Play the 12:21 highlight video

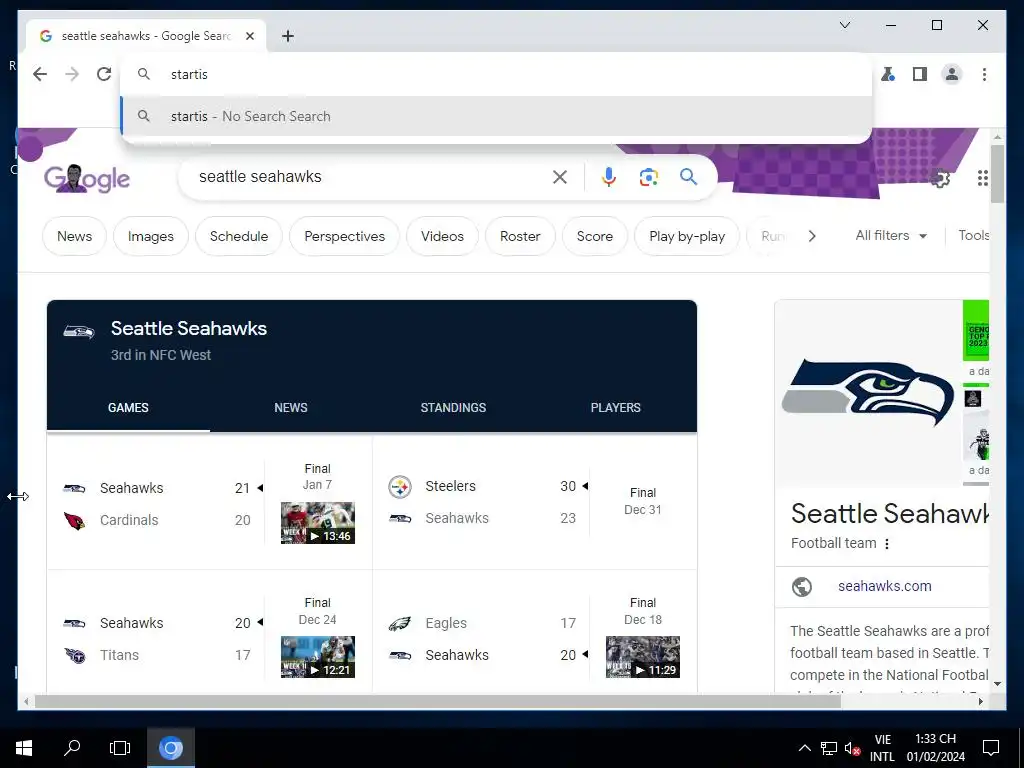point(317,657)
